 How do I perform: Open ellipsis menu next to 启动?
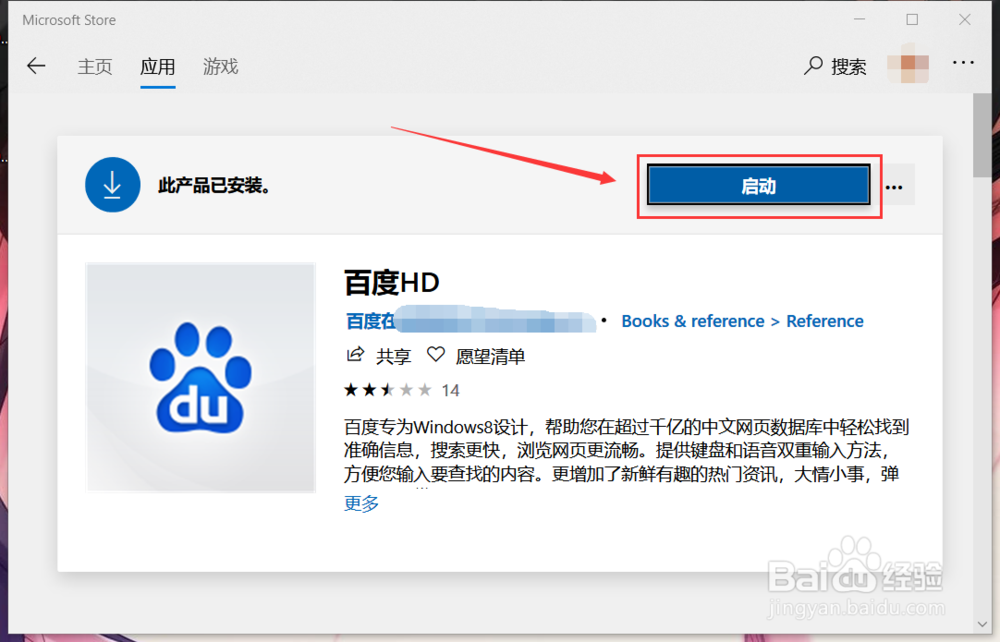pyautogui.click(x=894, y=187)
